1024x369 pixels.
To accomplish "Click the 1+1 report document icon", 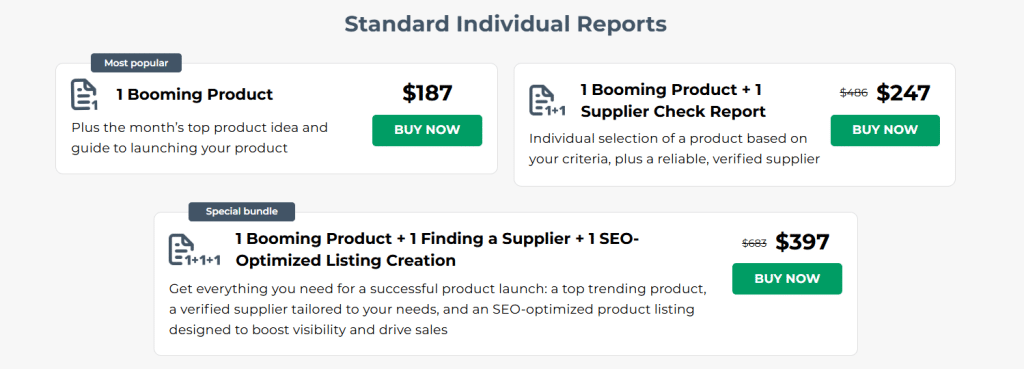I will 547,101.
